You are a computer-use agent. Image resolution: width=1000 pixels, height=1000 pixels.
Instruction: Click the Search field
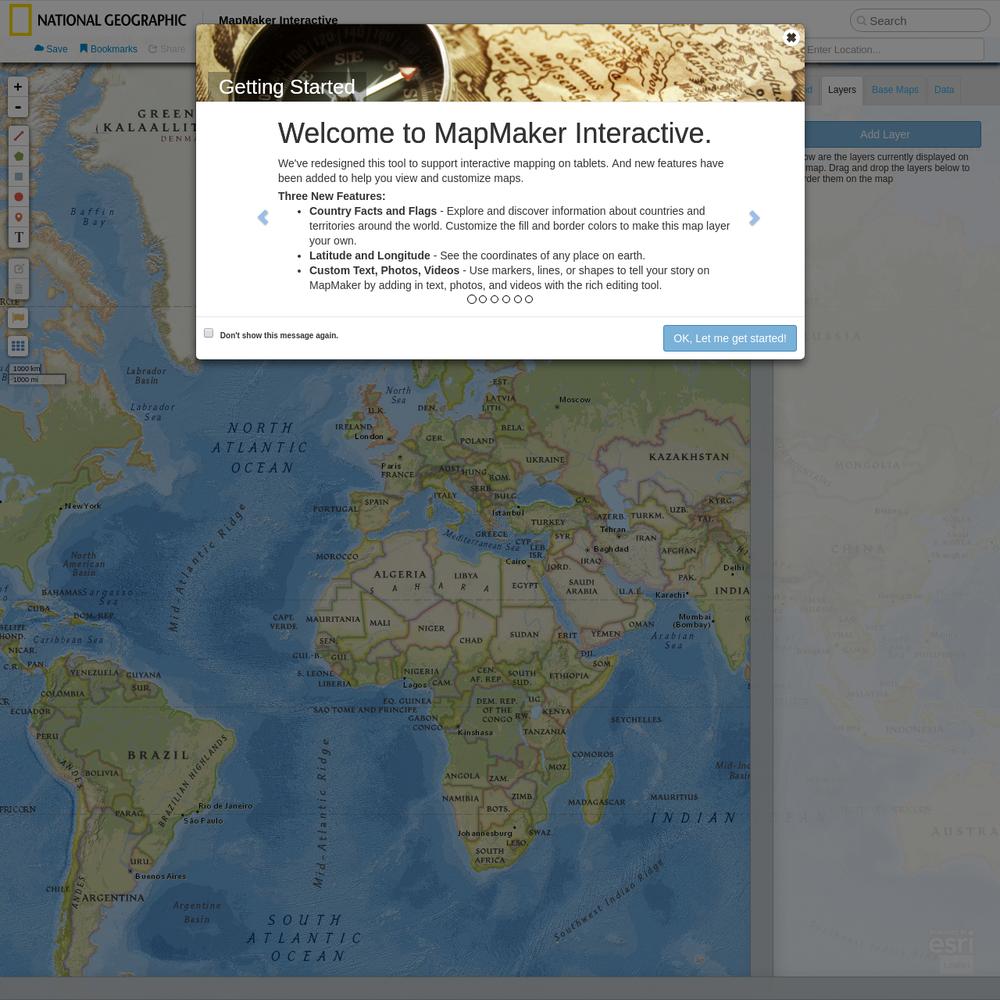(x=920, y=21)
